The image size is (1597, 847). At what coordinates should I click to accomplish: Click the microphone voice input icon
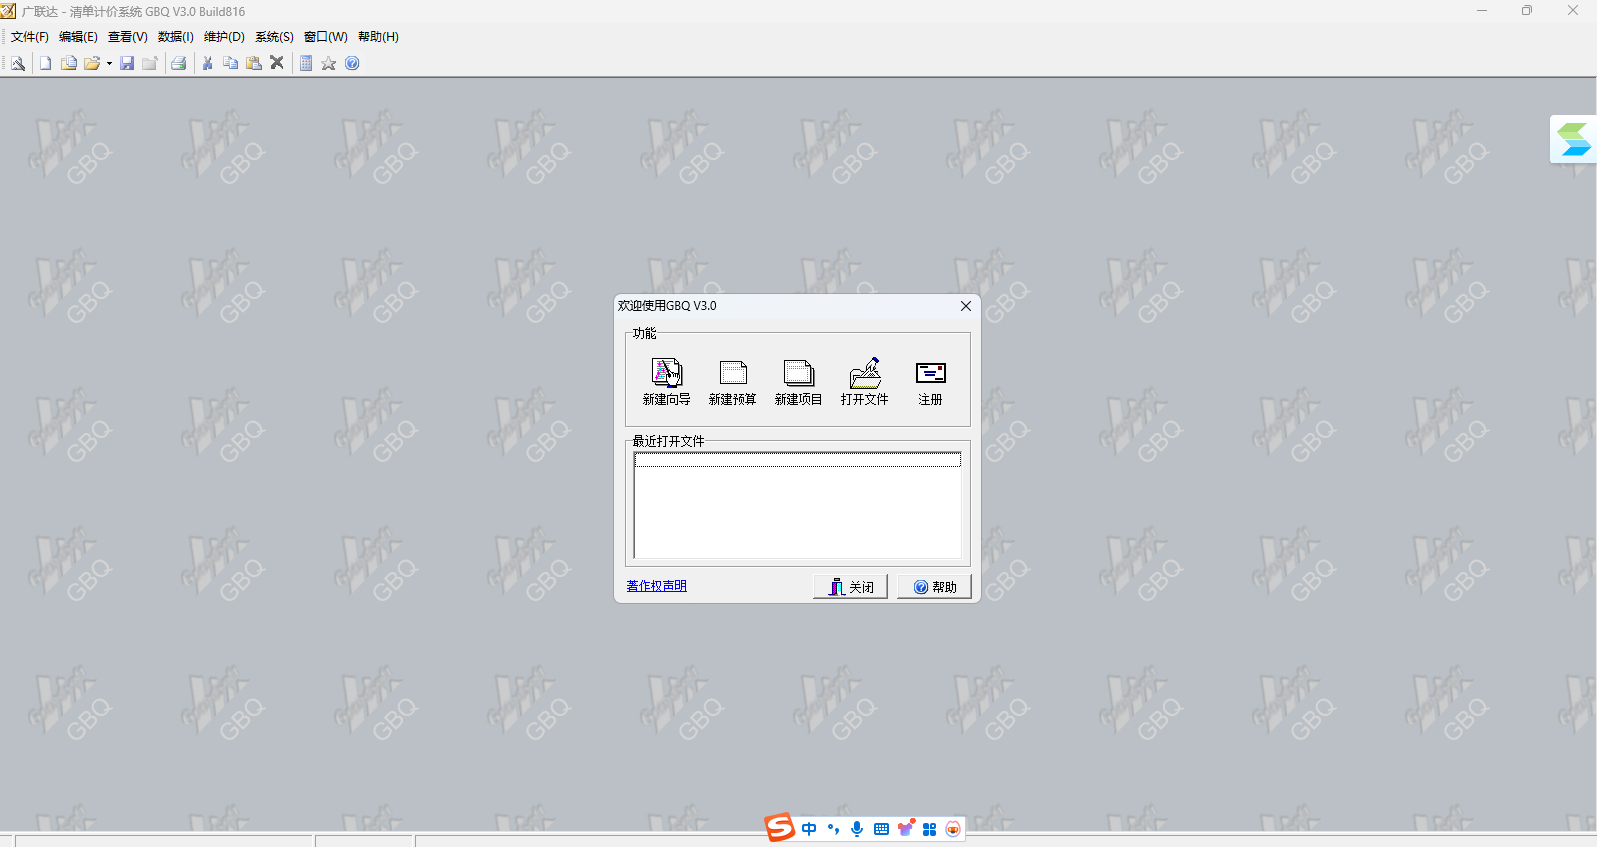point(857,829)
